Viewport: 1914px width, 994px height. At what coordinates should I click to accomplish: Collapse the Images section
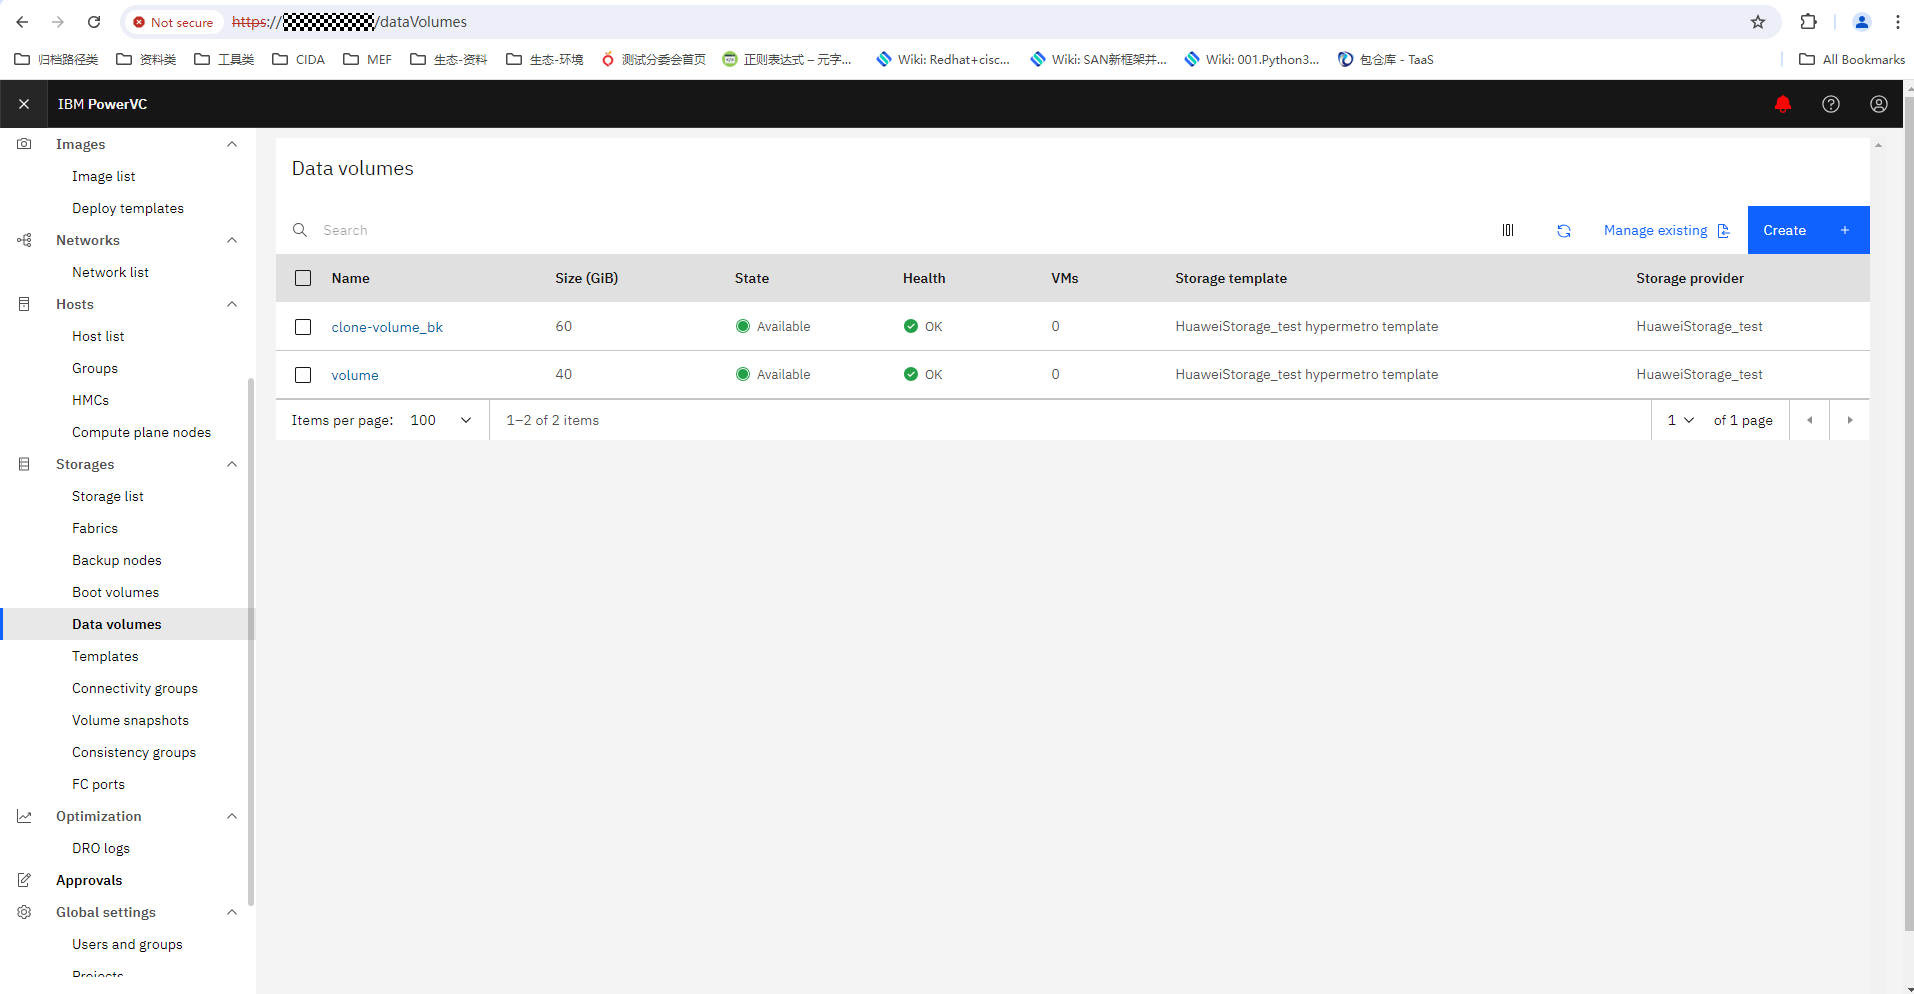click(x=232, y=144)
